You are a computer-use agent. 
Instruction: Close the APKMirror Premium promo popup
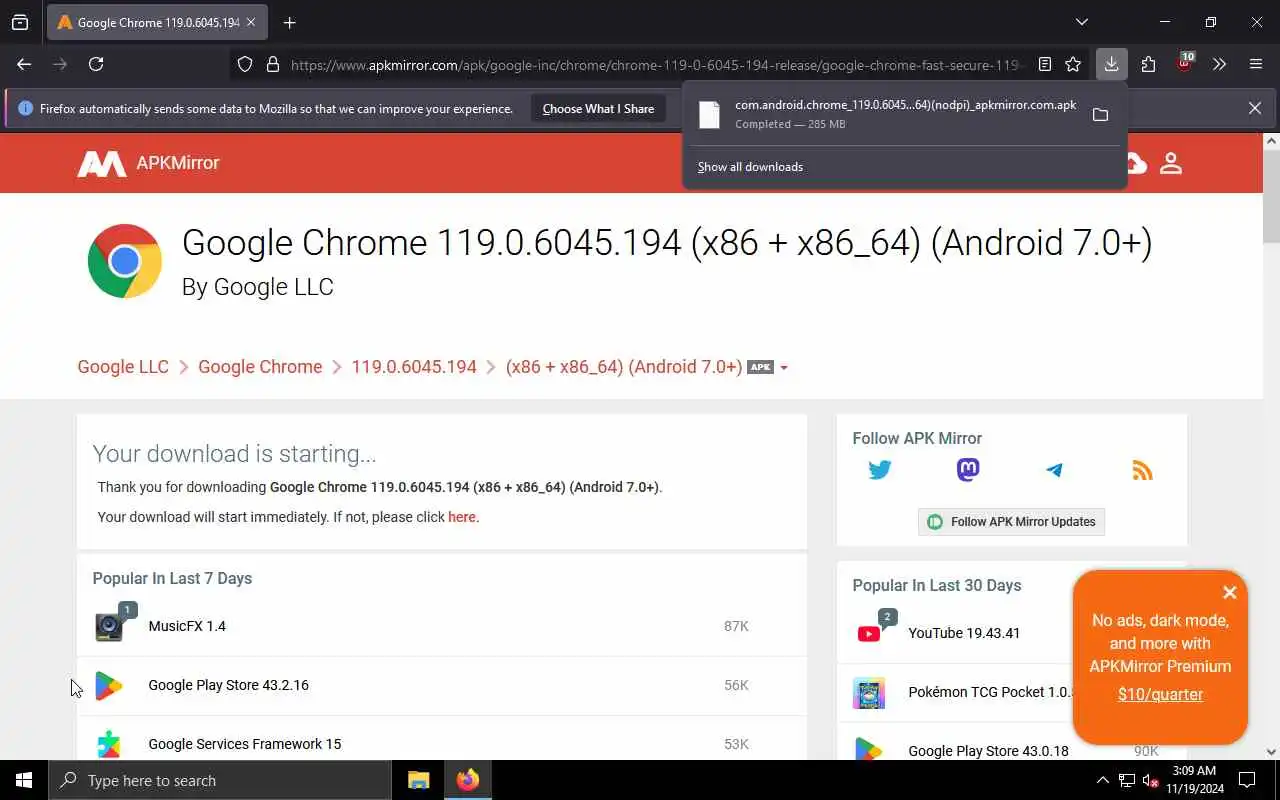point(1230,592)
